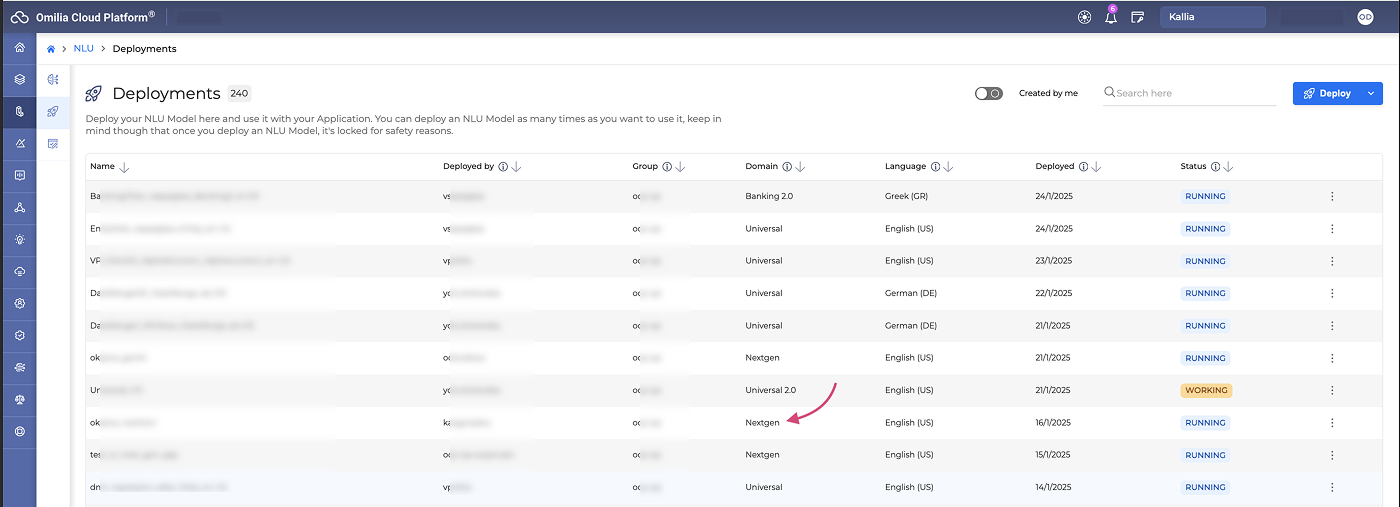The height and width of the screenshot is (507, 1400).
Task: Sort the table by Name column arrow
Action: (124, 167)
